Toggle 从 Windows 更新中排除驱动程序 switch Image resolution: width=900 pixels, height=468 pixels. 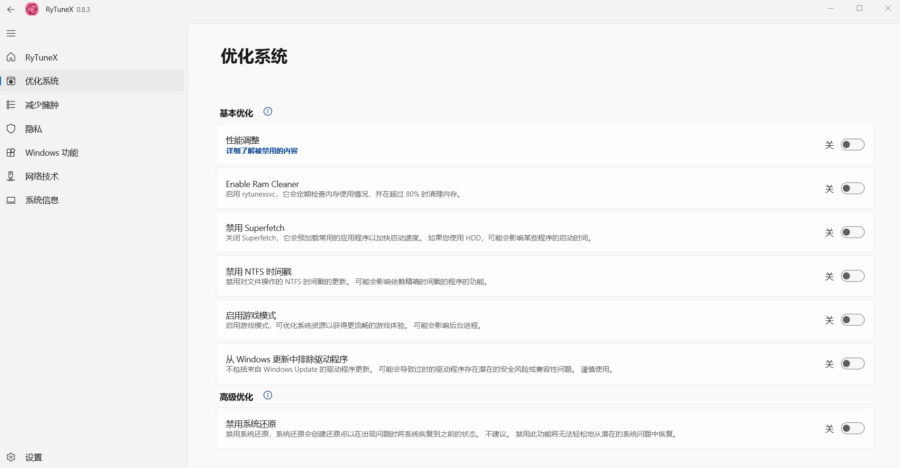tap(852, 363)
